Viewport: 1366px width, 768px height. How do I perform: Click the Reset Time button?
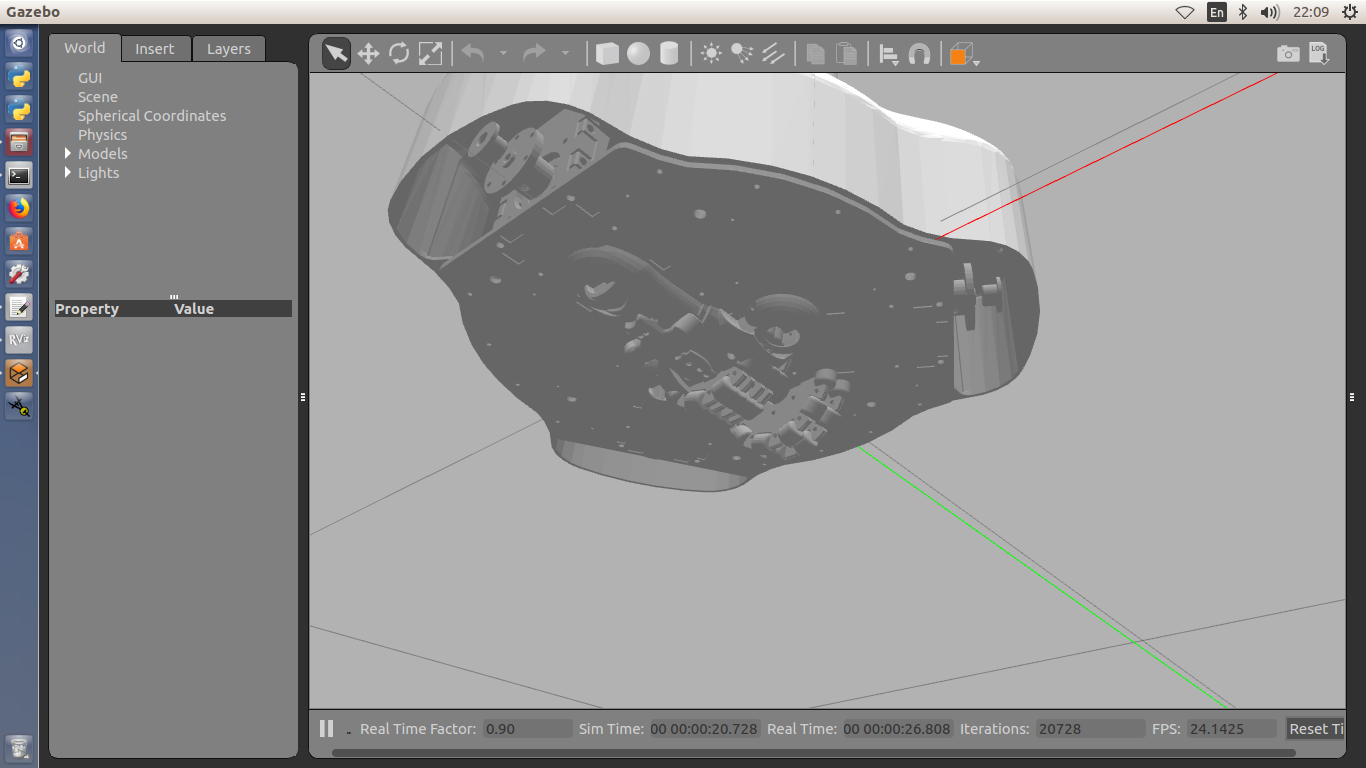(1316, 729)
